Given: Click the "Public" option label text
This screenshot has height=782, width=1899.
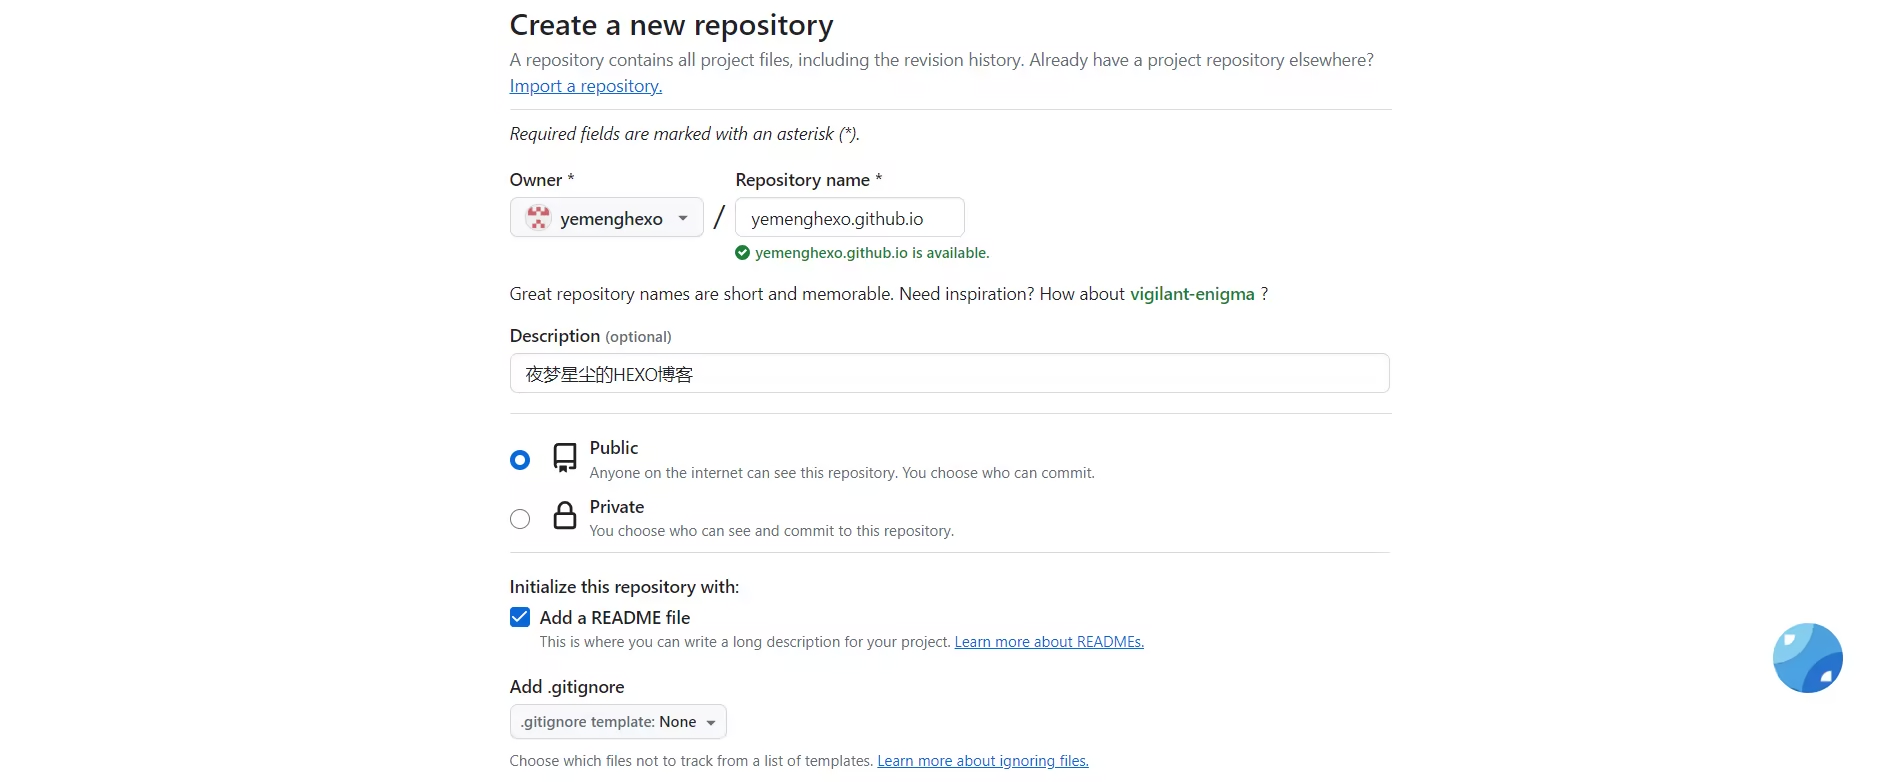Looking at the screenshot, I should (614, 448).
